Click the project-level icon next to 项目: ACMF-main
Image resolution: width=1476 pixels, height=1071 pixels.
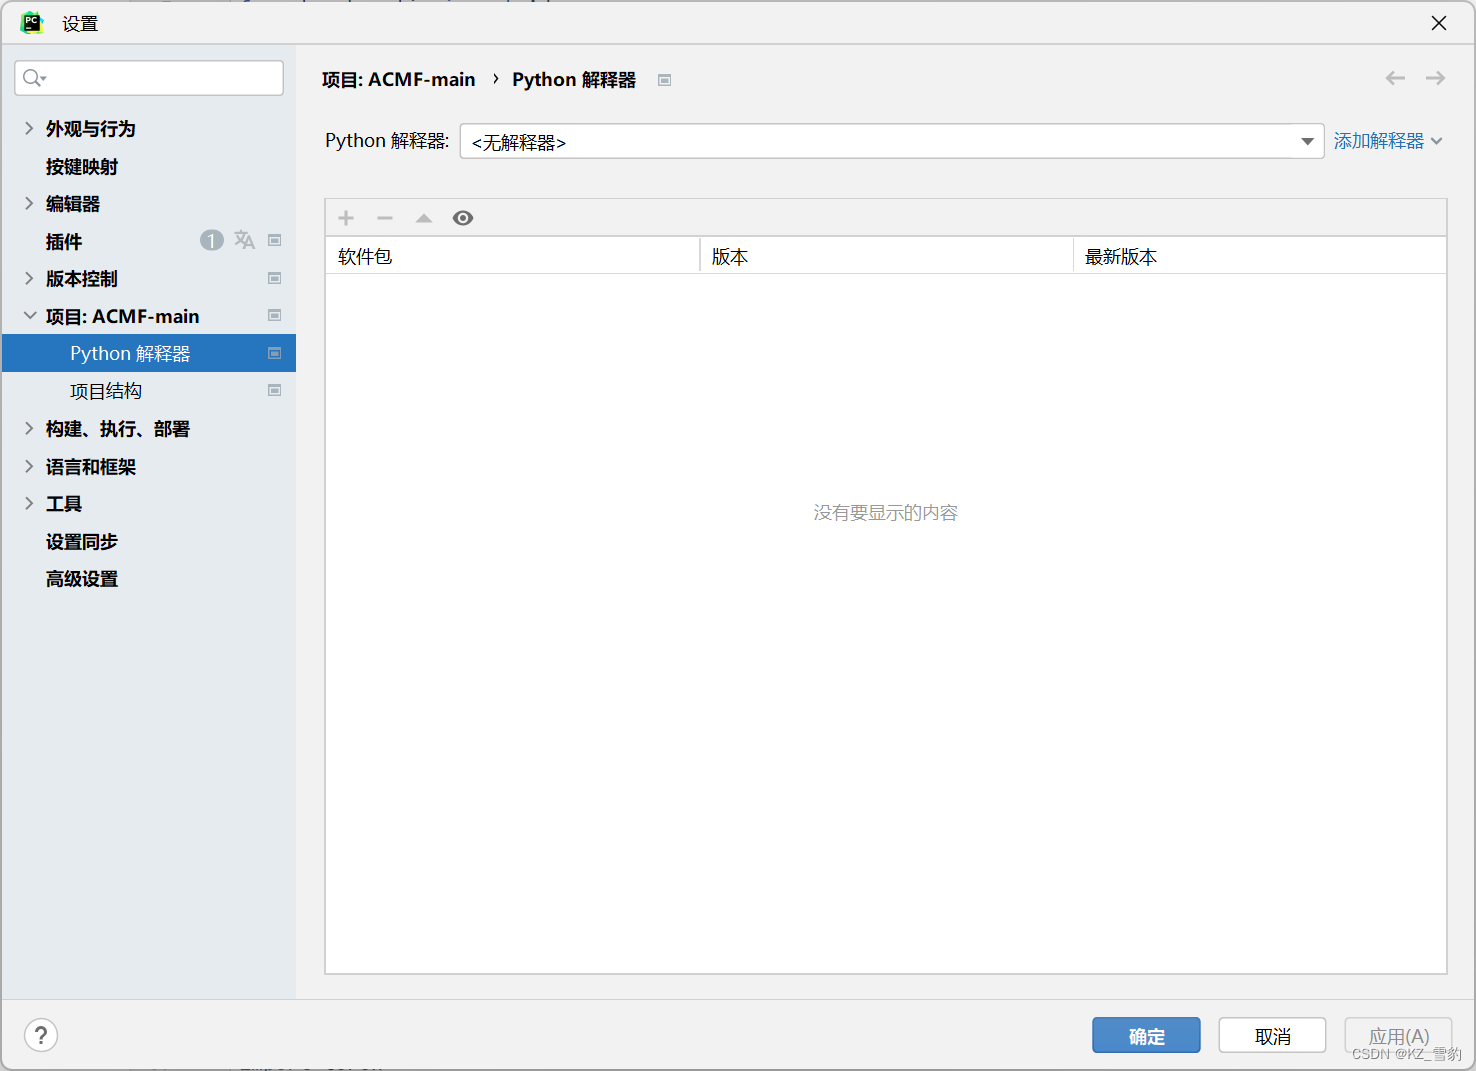coord(275,315)
